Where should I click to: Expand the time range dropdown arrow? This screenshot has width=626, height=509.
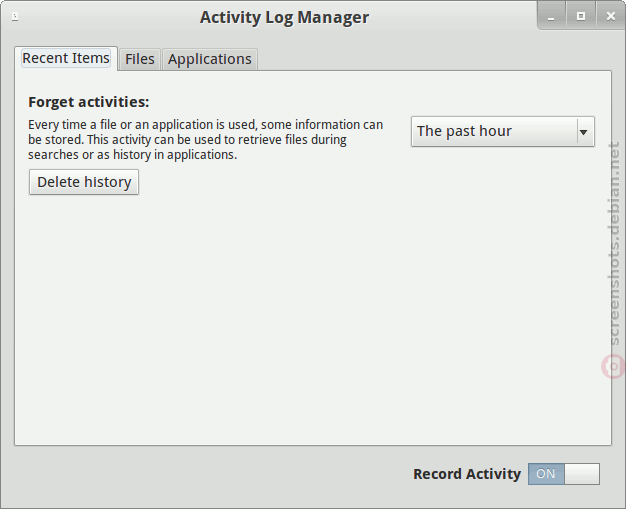point(583,132)
